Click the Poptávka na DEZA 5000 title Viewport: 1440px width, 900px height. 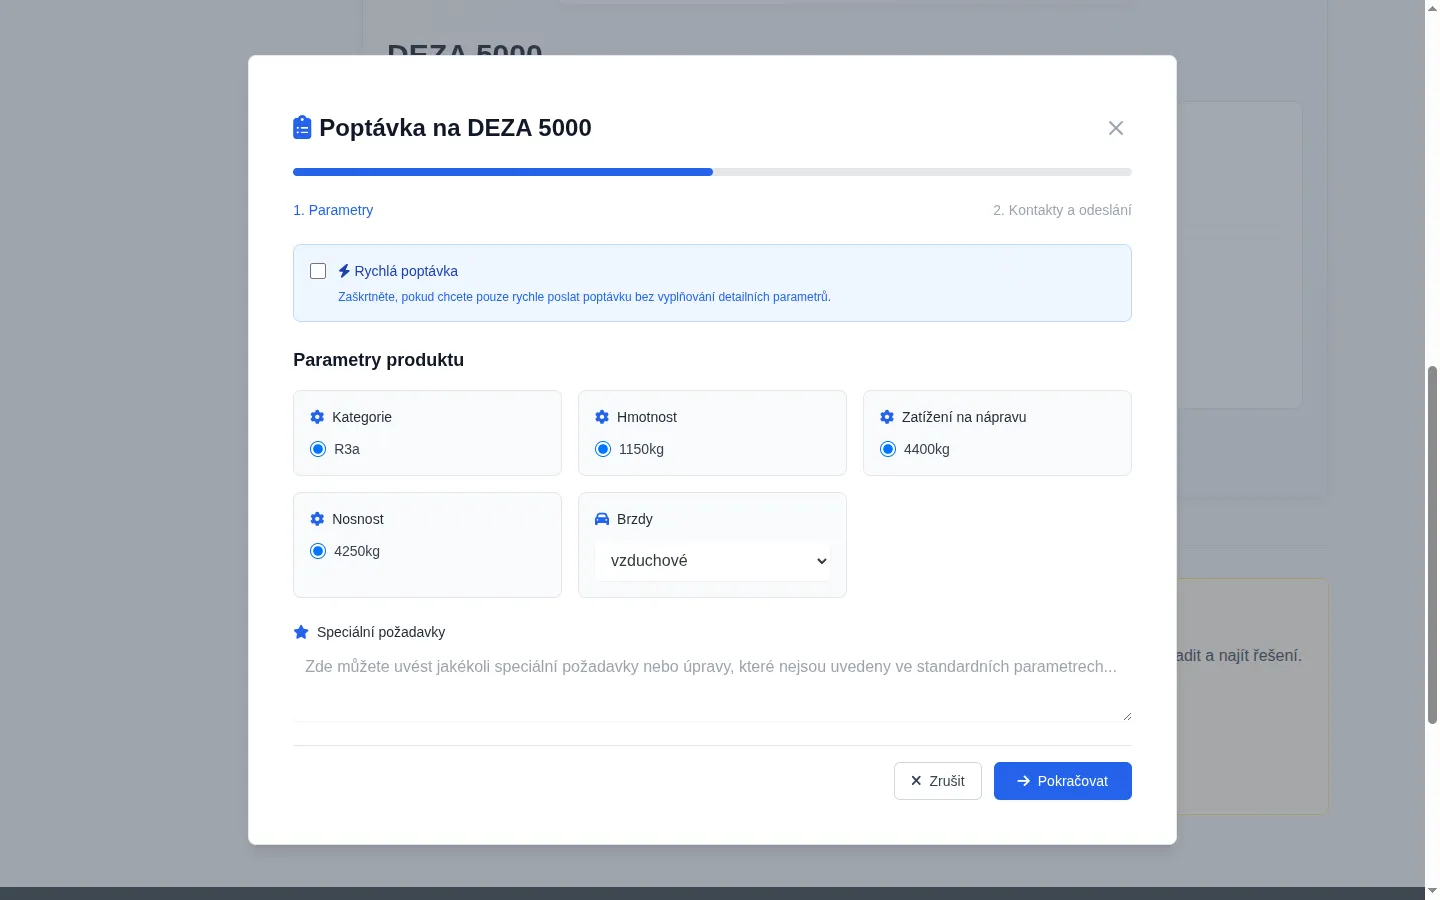(455, 128)
